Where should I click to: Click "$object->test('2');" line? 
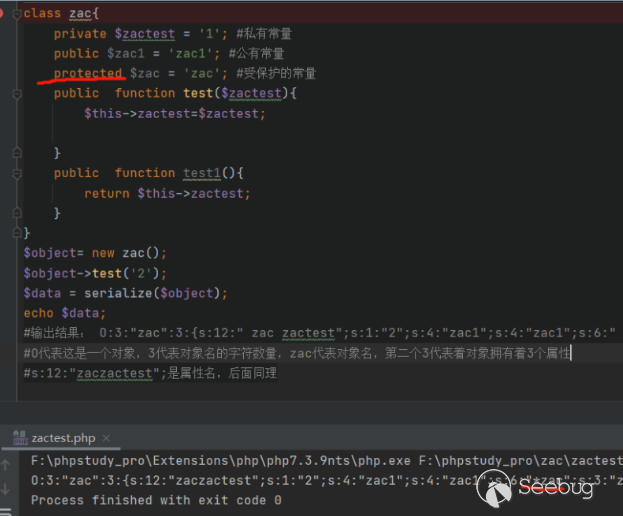pyautogui.click(x=95, y=273)
